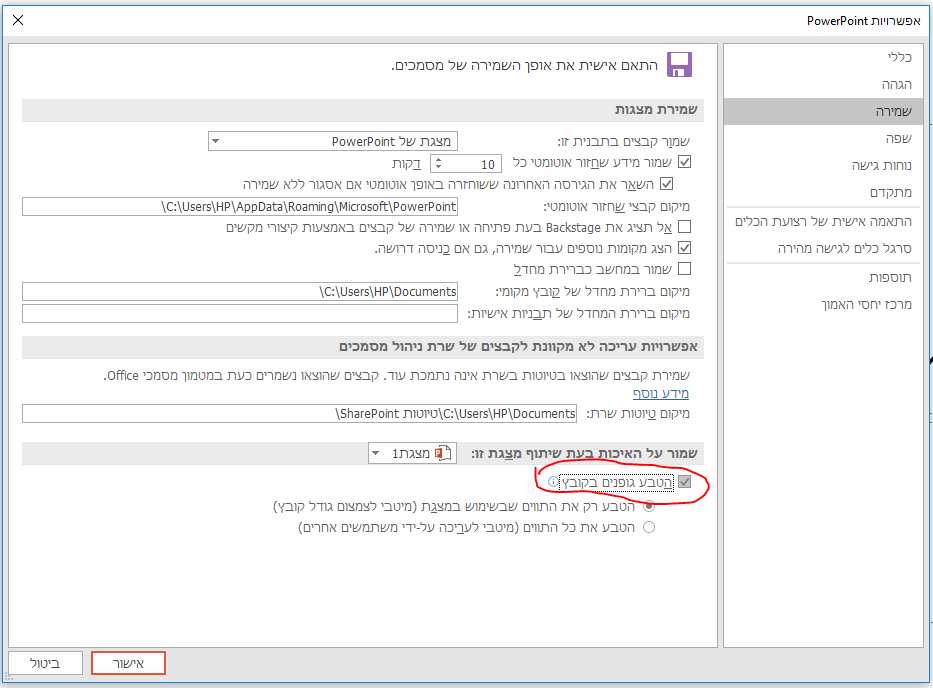Open the מצגת1 presentation dropdown
933x688 pixels.
click(x=412, y=453)
